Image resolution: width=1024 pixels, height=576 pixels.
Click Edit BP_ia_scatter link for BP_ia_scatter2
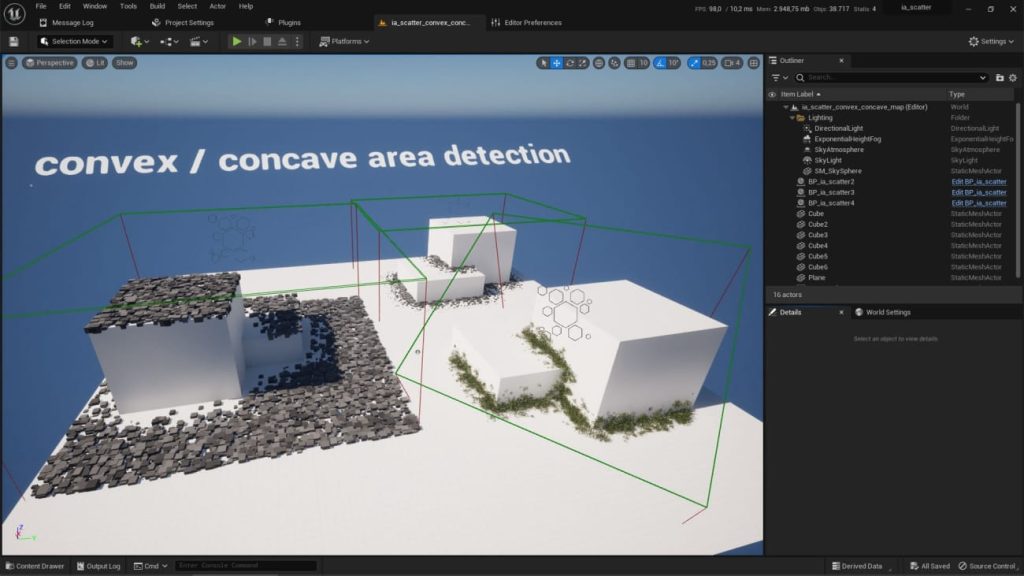click(x=978, y=182)
